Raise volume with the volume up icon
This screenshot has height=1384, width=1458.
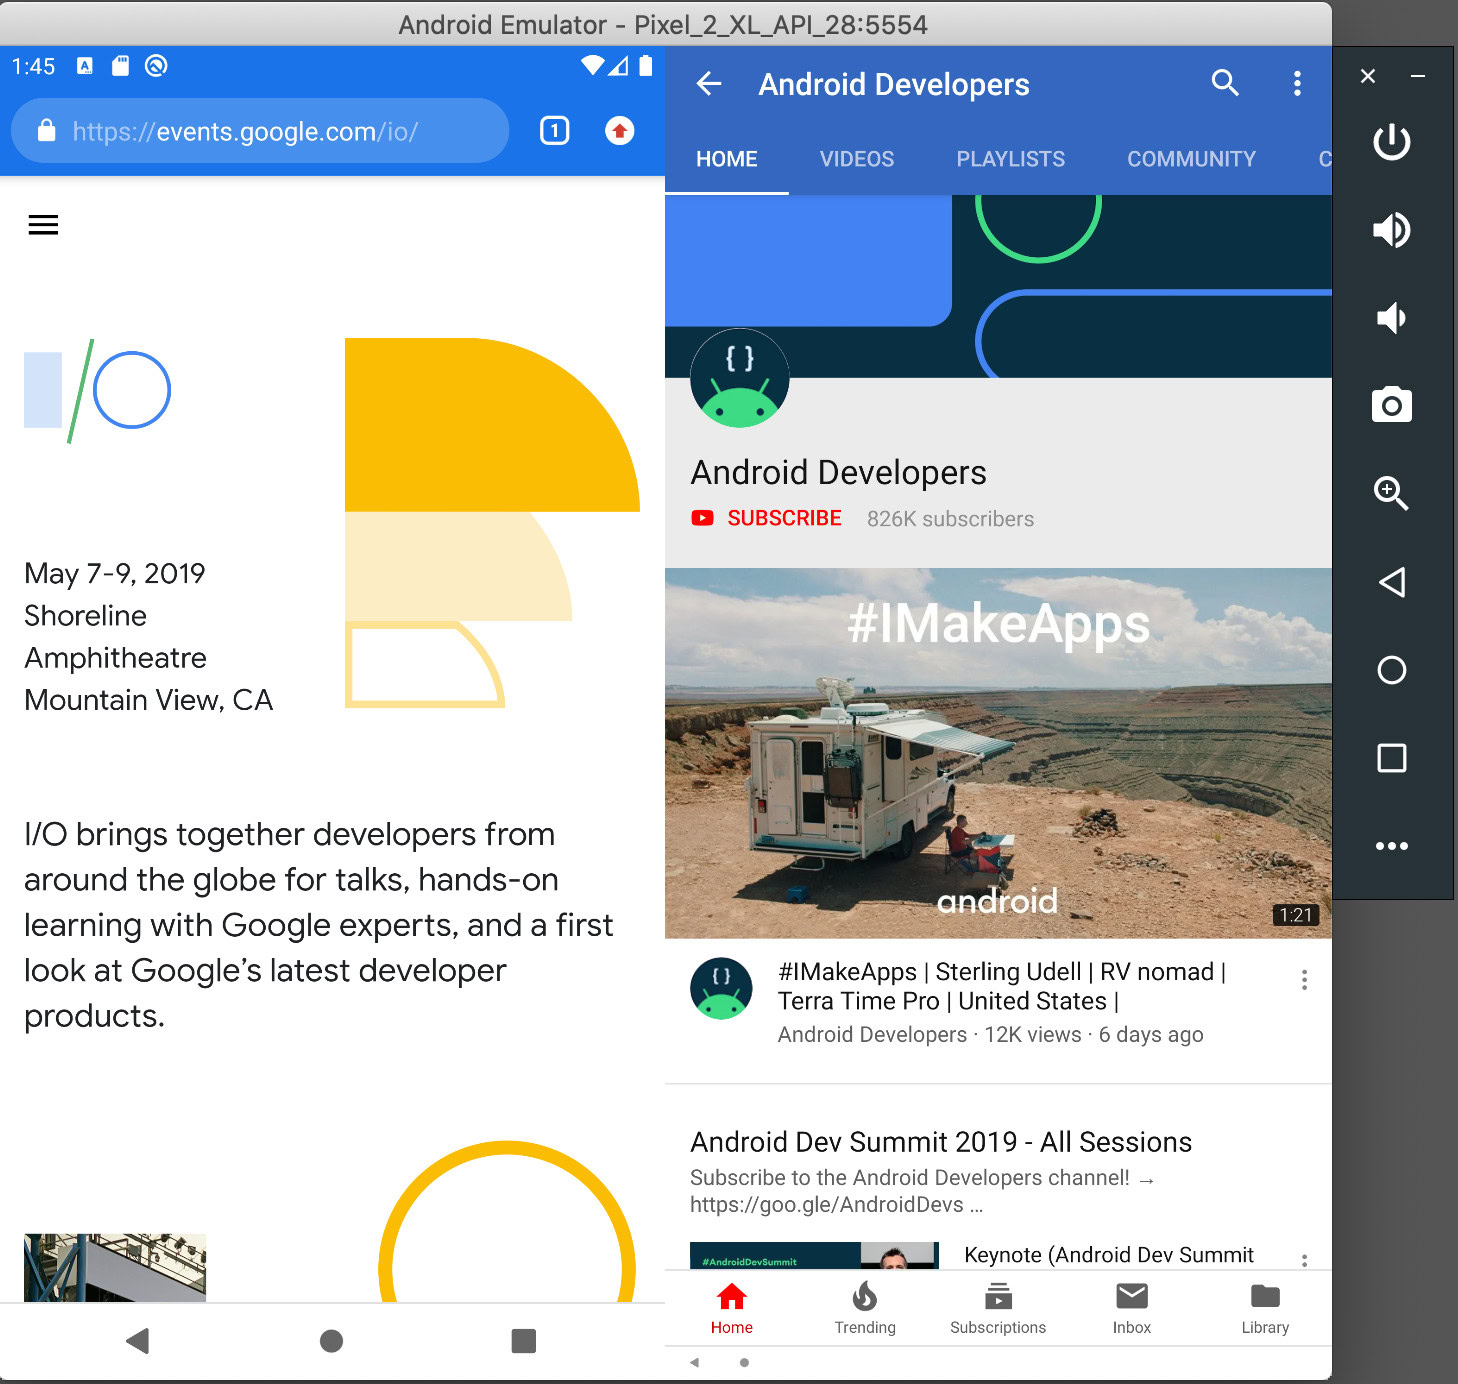[1391, 229]
